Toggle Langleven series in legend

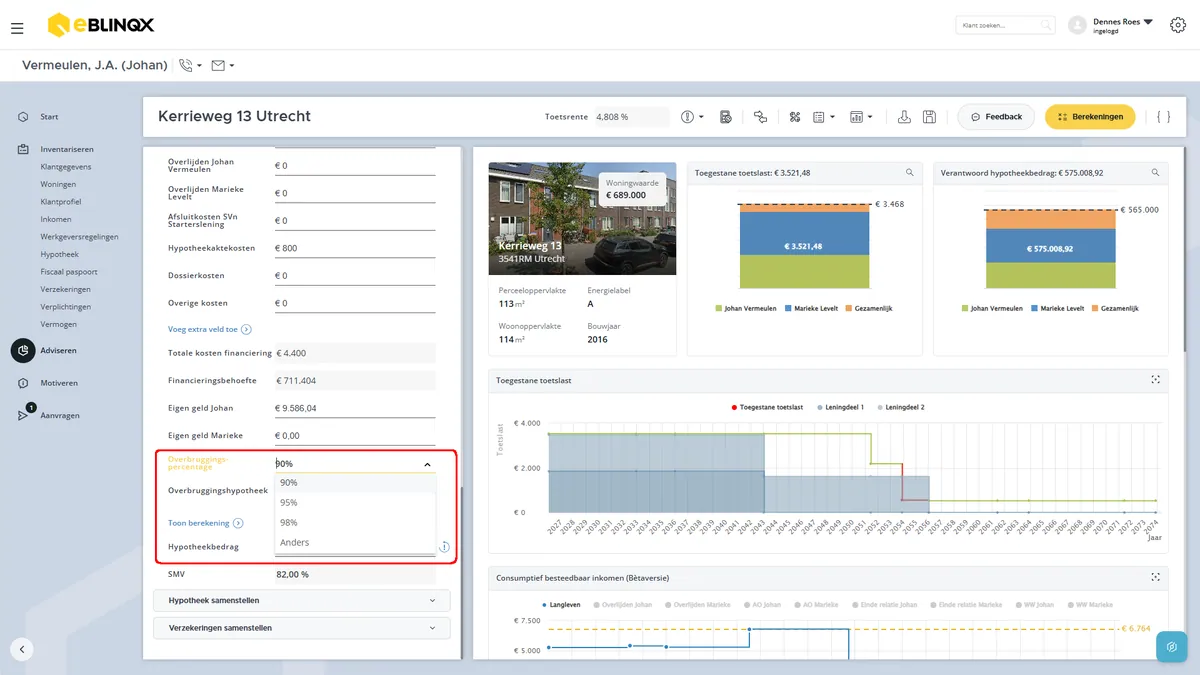(563, 605)
